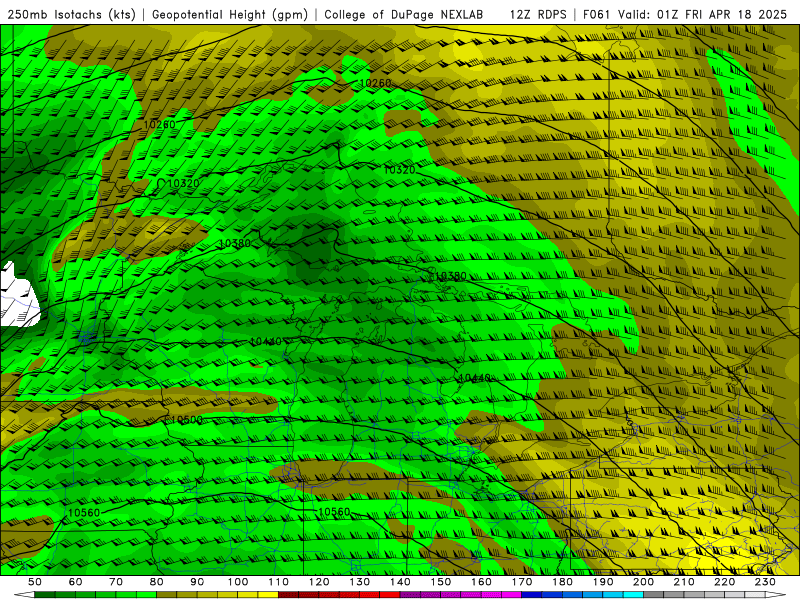Click the 'Valid: 01Z FRI APR 18 2025' text
The height and width of the screenshot is (600, 800).
coord(703,15)
